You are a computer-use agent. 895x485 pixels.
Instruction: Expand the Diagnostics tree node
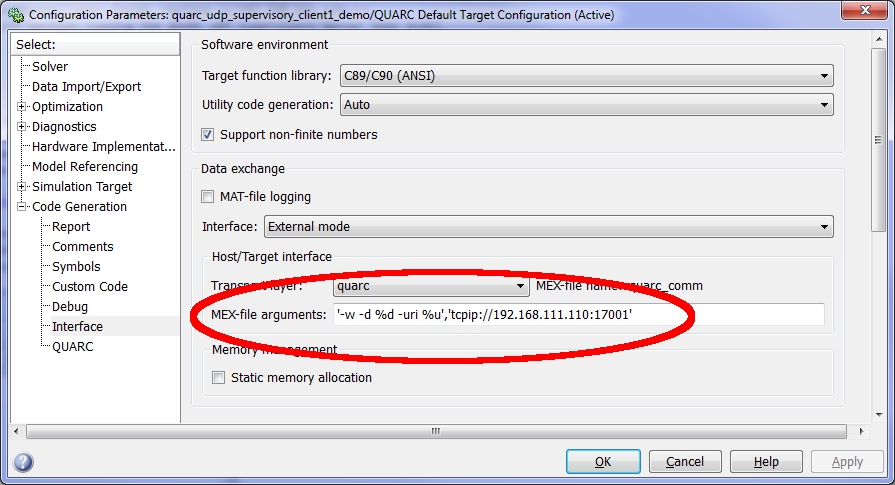pos(22,127)
